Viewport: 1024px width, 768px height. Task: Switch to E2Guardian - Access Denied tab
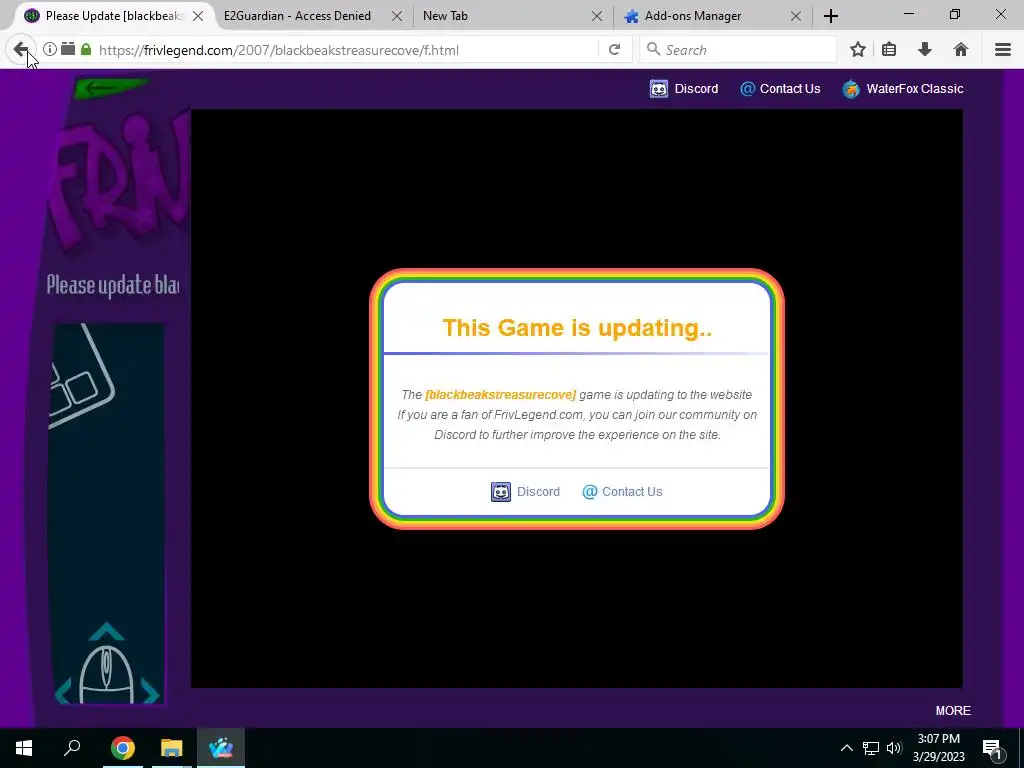click(x=297, y=16)
